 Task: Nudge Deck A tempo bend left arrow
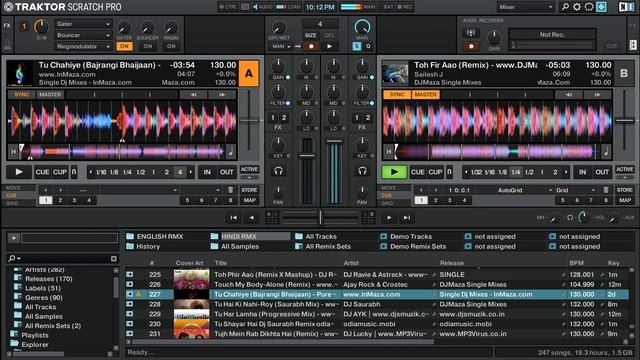coord(193,94)
